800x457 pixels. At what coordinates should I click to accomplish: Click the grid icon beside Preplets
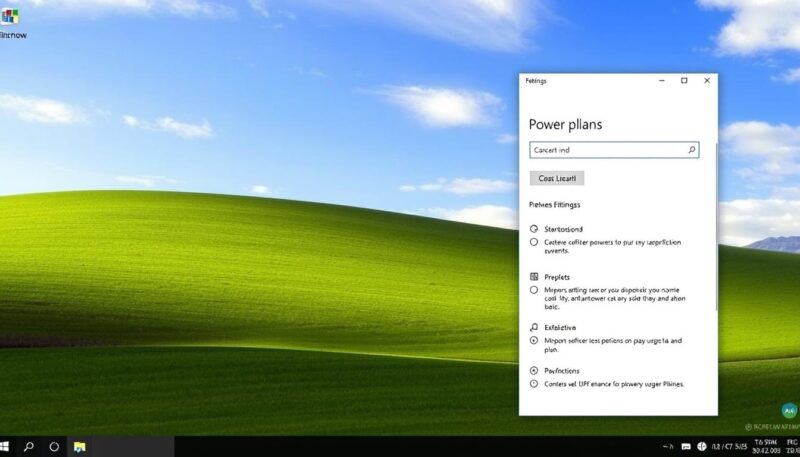[x=534, y=277]
